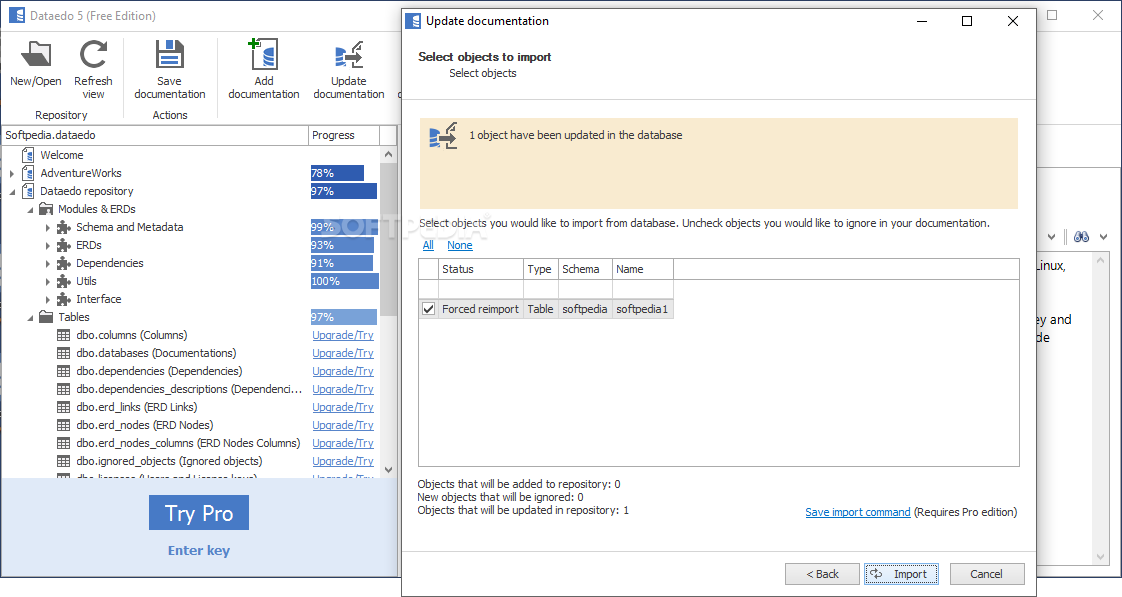Collapse the Modules & ERDs folder
The image size is (1122, 597).
pos(30,209)
